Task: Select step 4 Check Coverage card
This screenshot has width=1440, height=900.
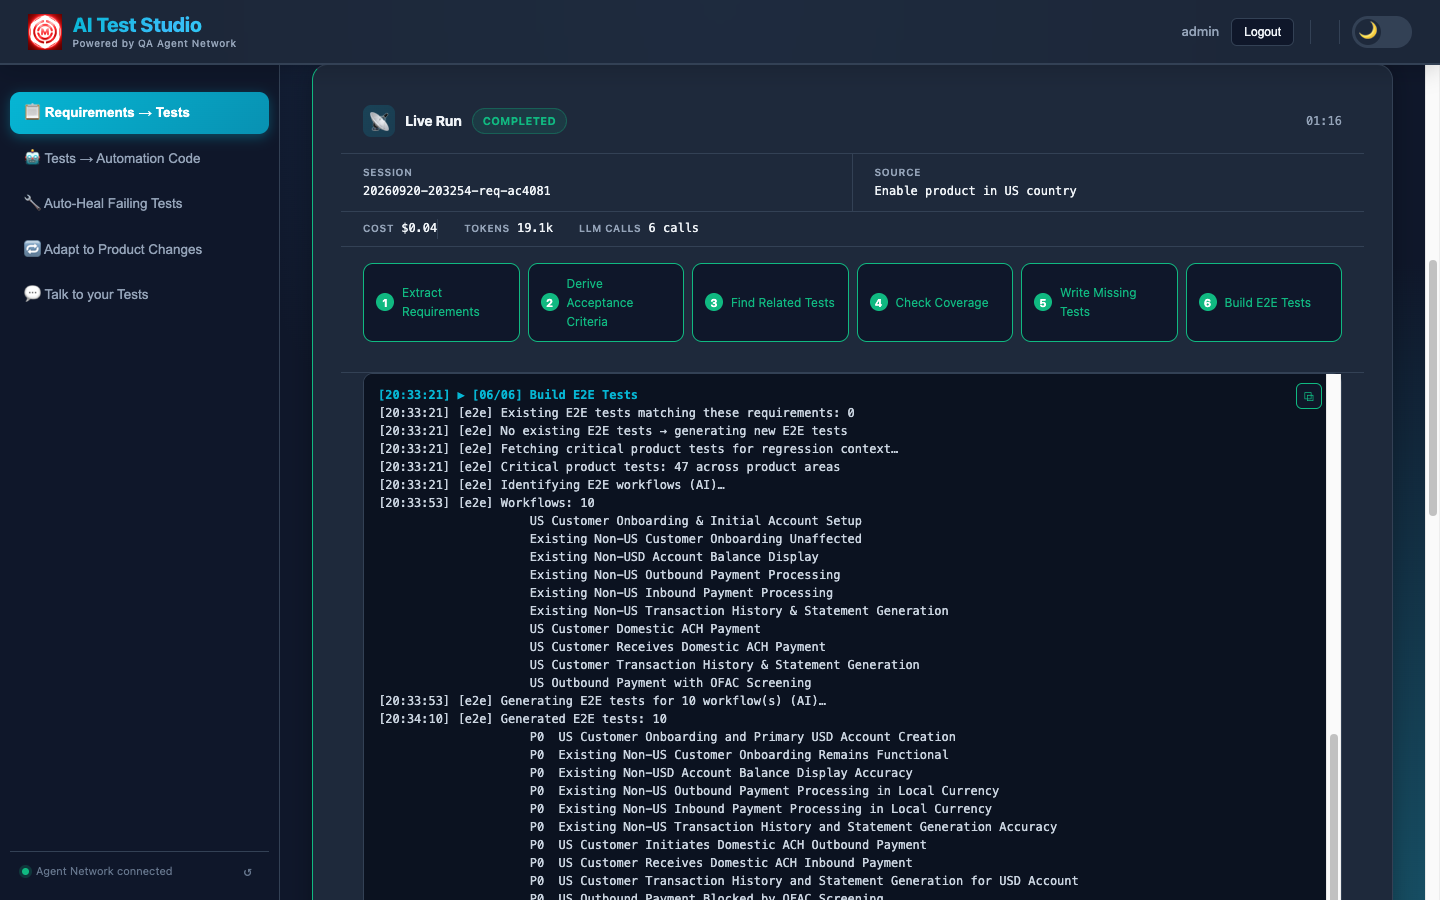Action: [x=935, y=302]
